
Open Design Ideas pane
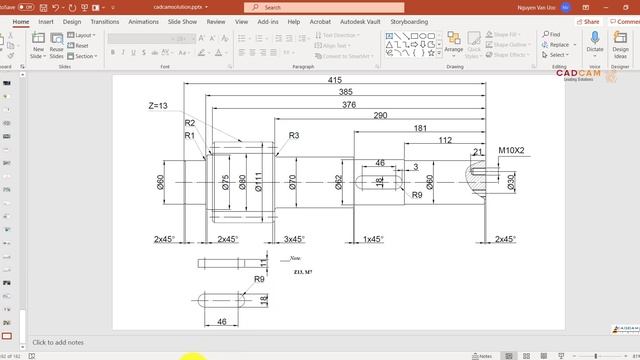[620, 45]
